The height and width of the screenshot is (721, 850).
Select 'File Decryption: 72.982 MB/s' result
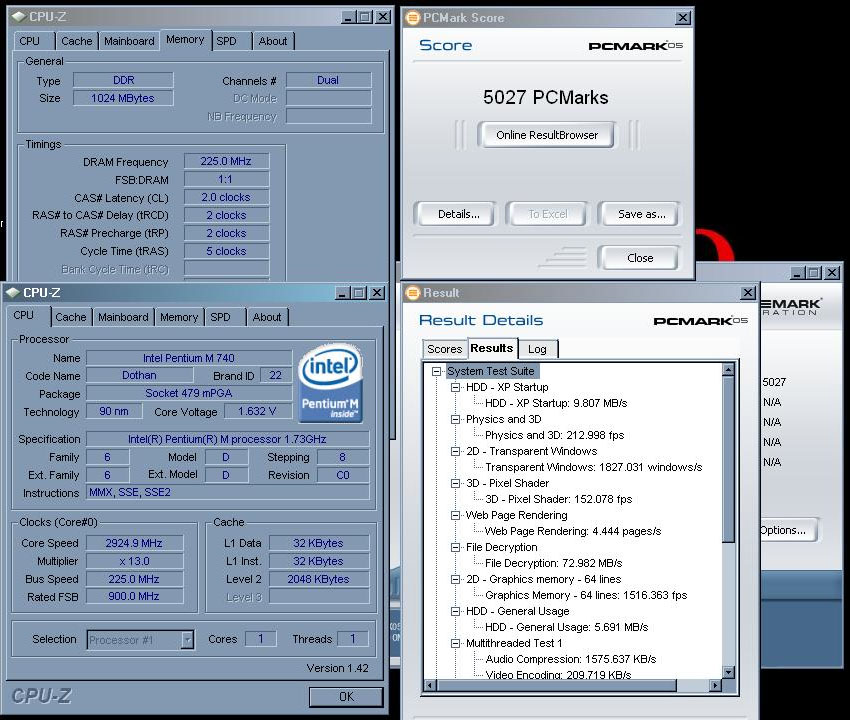pyautogui.click(x=553, y=563)
